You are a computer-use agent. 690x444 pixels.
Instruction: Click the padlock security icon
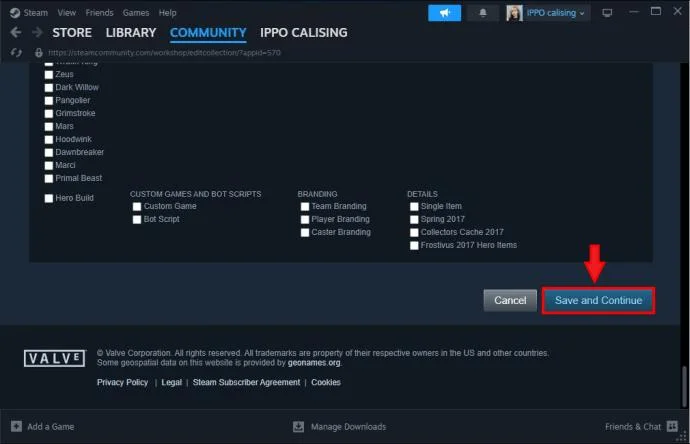coord(39,53)
